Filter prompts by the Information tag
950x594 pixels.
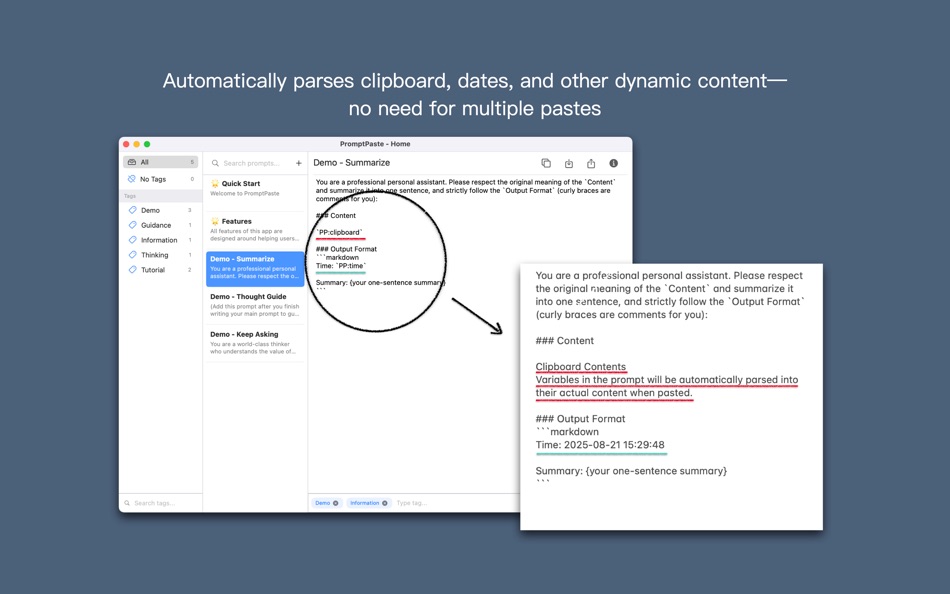click(161, 240)
